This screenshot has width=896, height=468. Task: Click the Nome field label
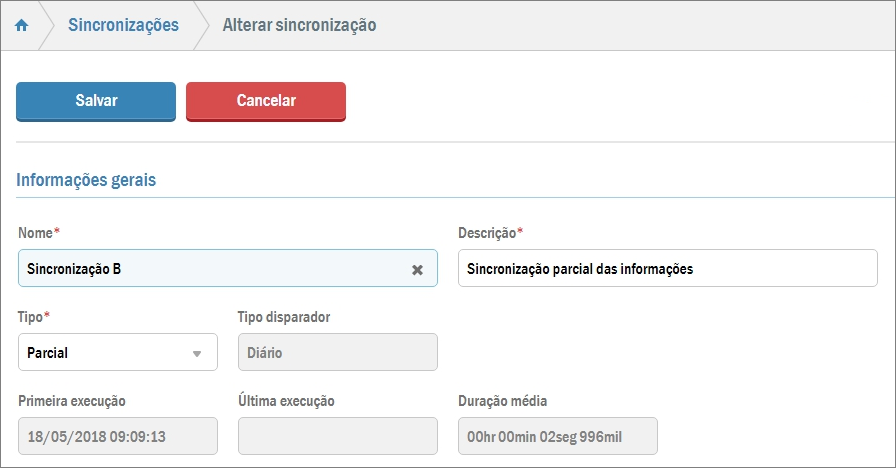click(37, 233)
